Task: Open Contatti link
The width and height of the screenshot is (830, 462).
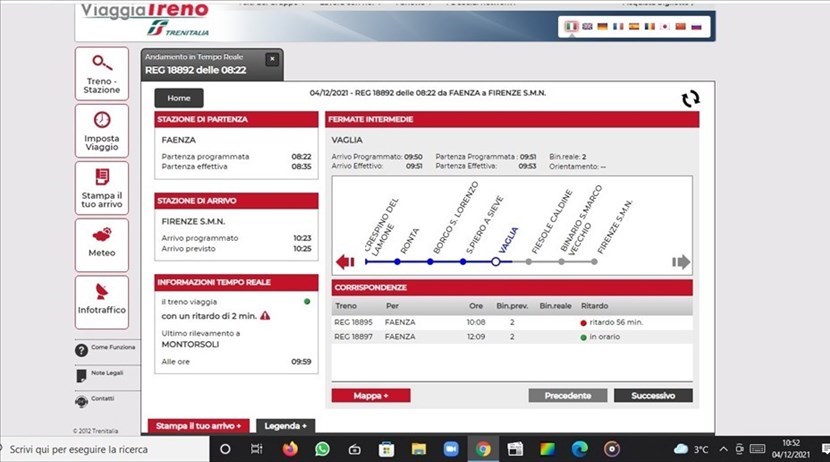Action: pyautogui.click(x=95, y=400)
